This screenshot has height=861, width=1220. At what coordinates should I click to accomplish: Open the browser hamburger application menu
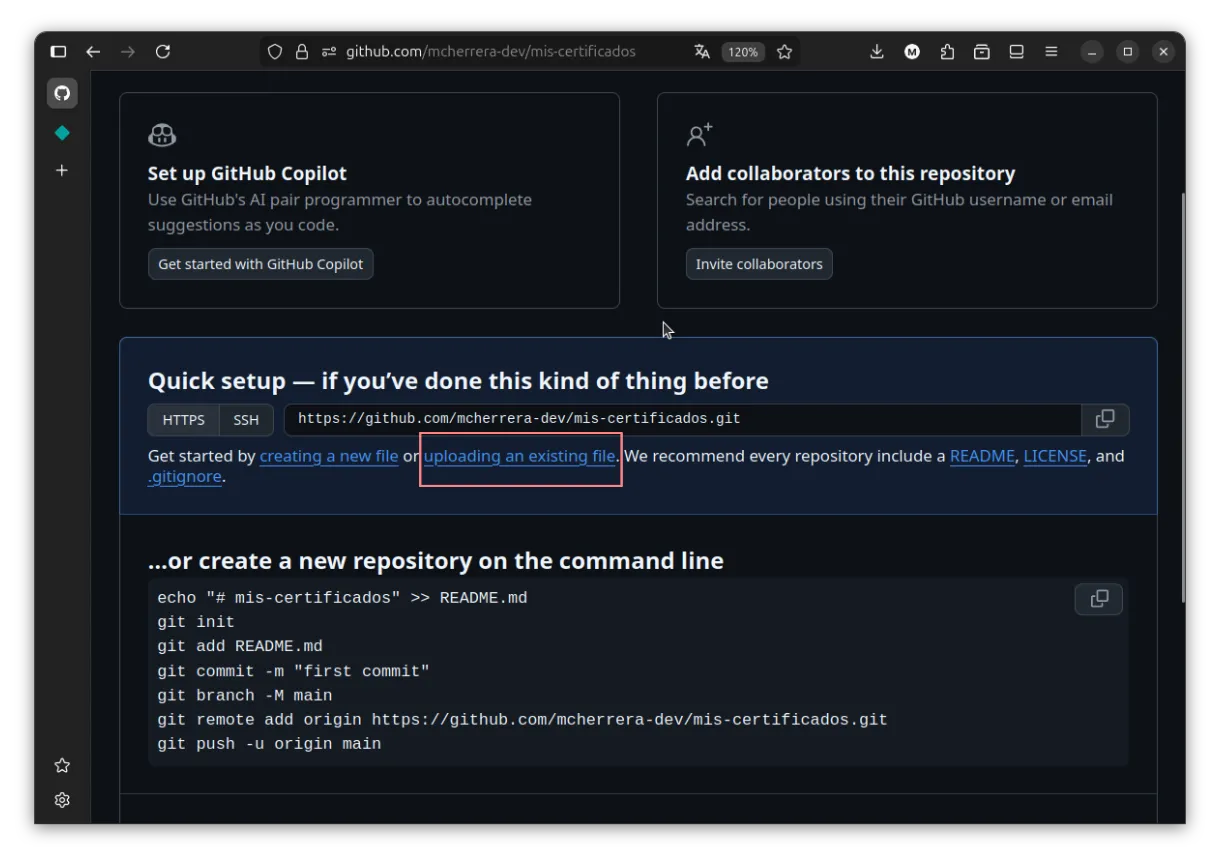tap(1051, 52)
